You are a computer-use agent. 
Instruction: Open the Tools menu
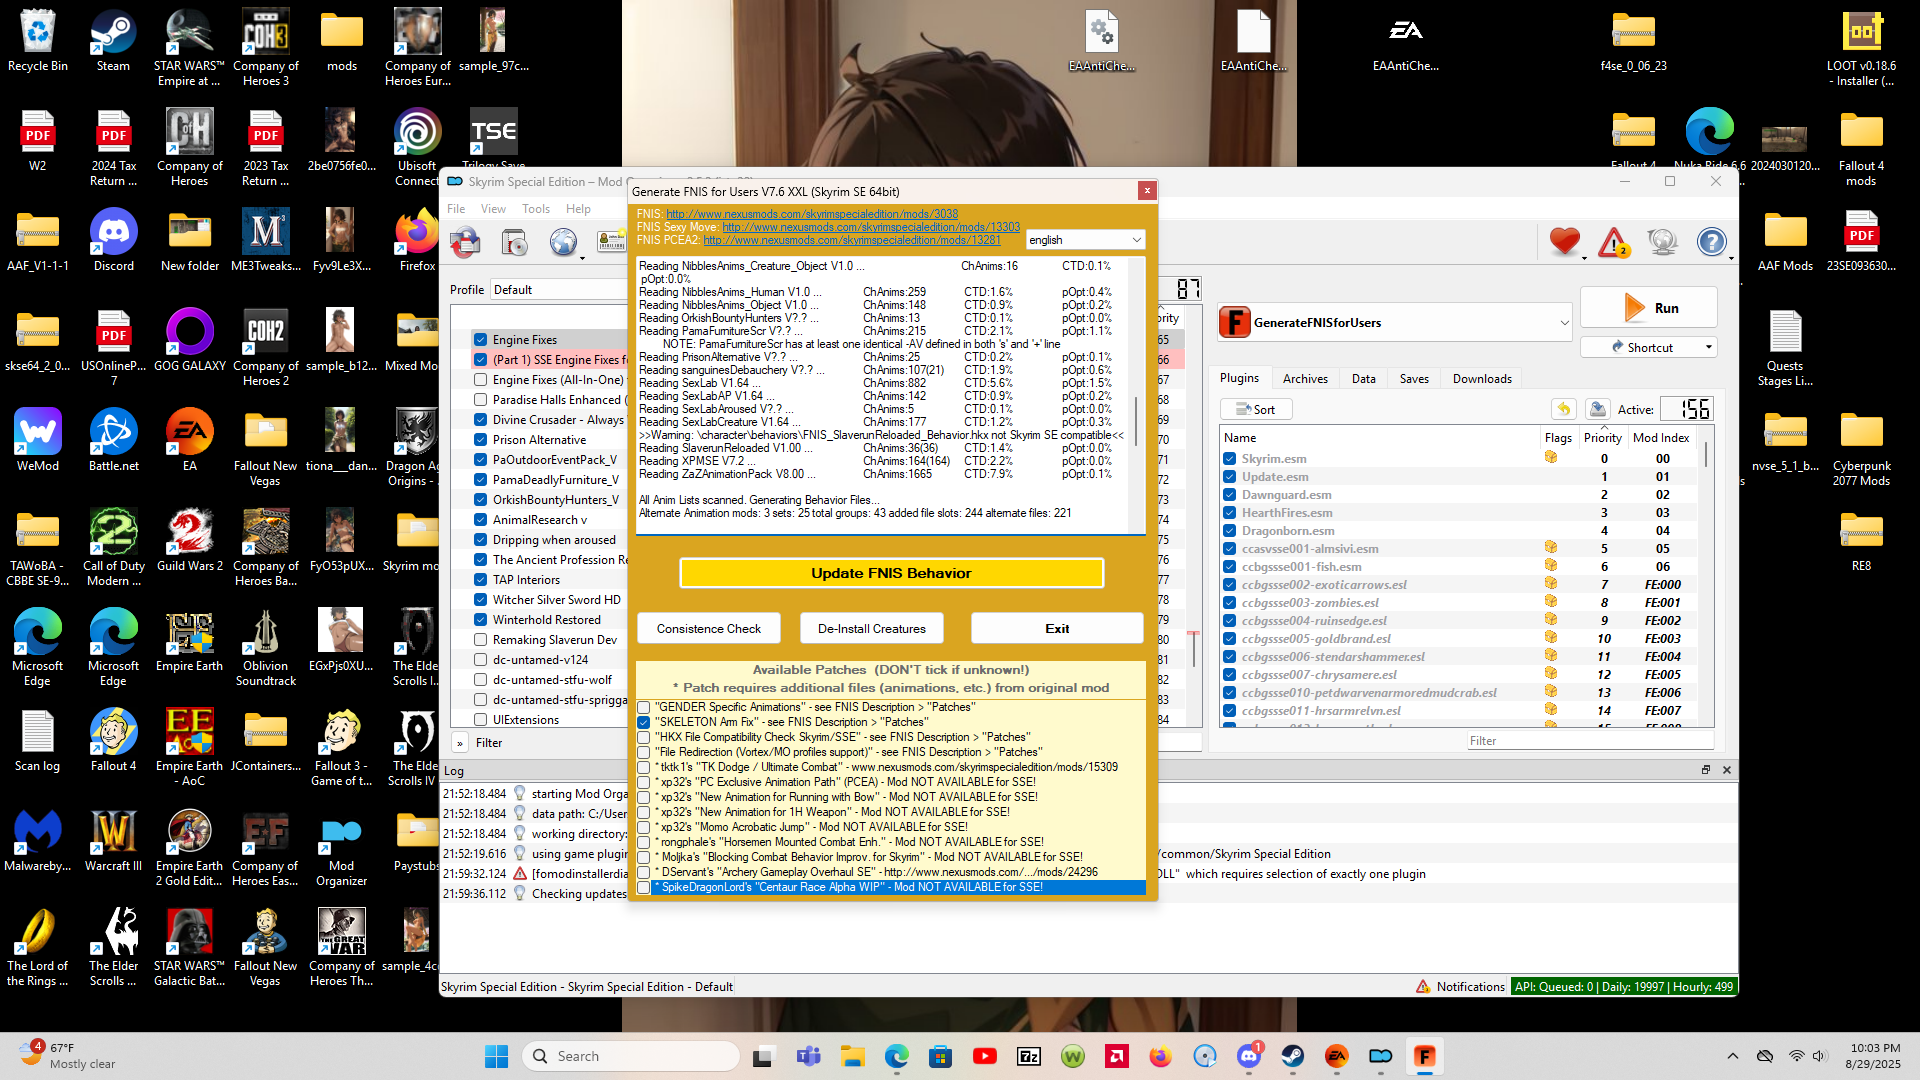click(x=536, y=209)
